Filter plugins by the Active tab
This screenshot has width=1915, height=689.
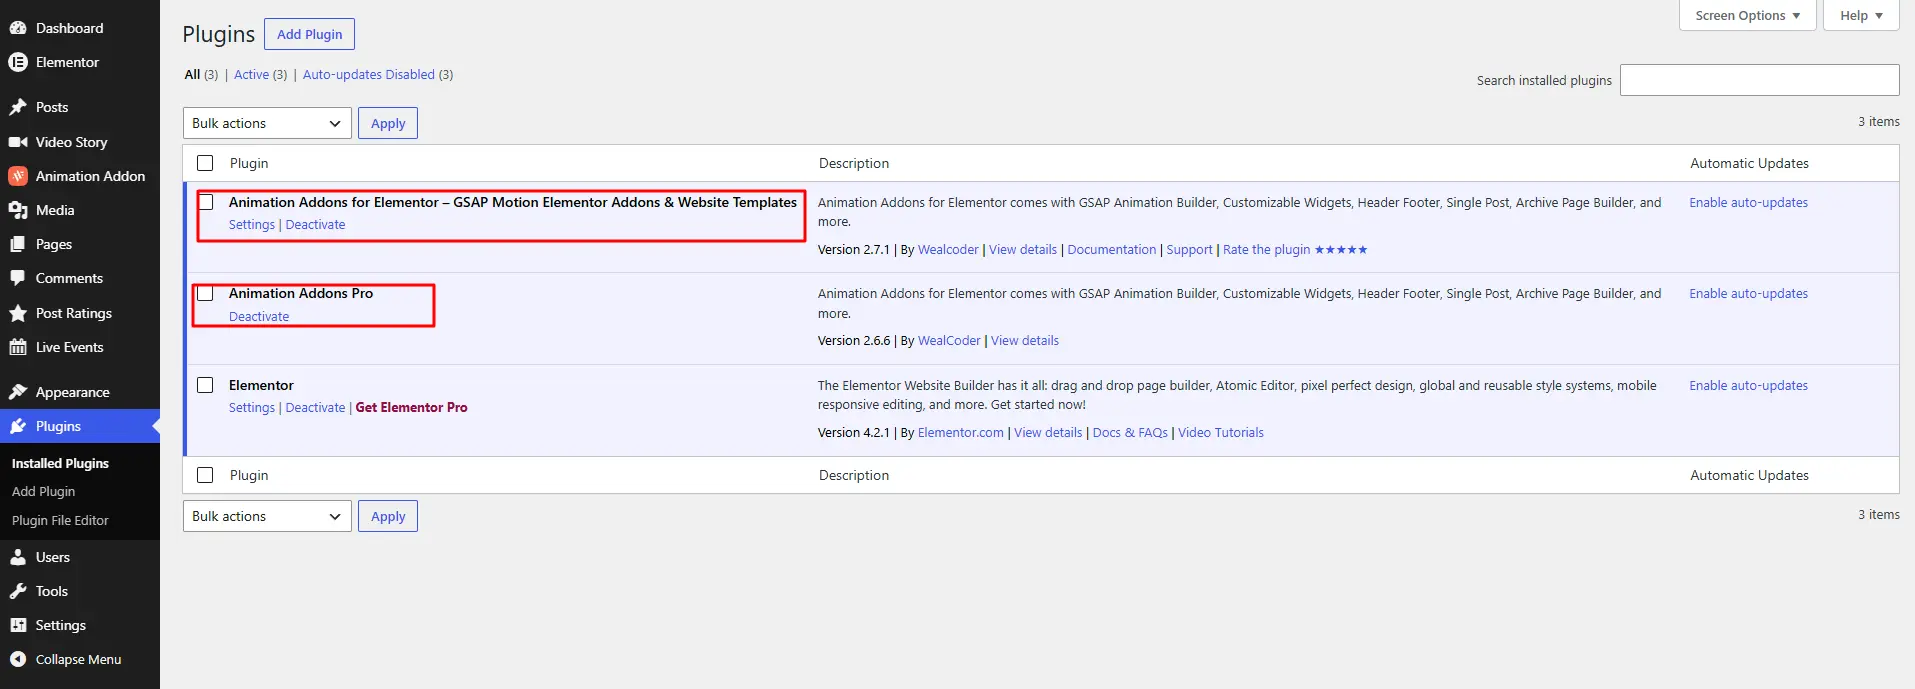tap(251, 75)
